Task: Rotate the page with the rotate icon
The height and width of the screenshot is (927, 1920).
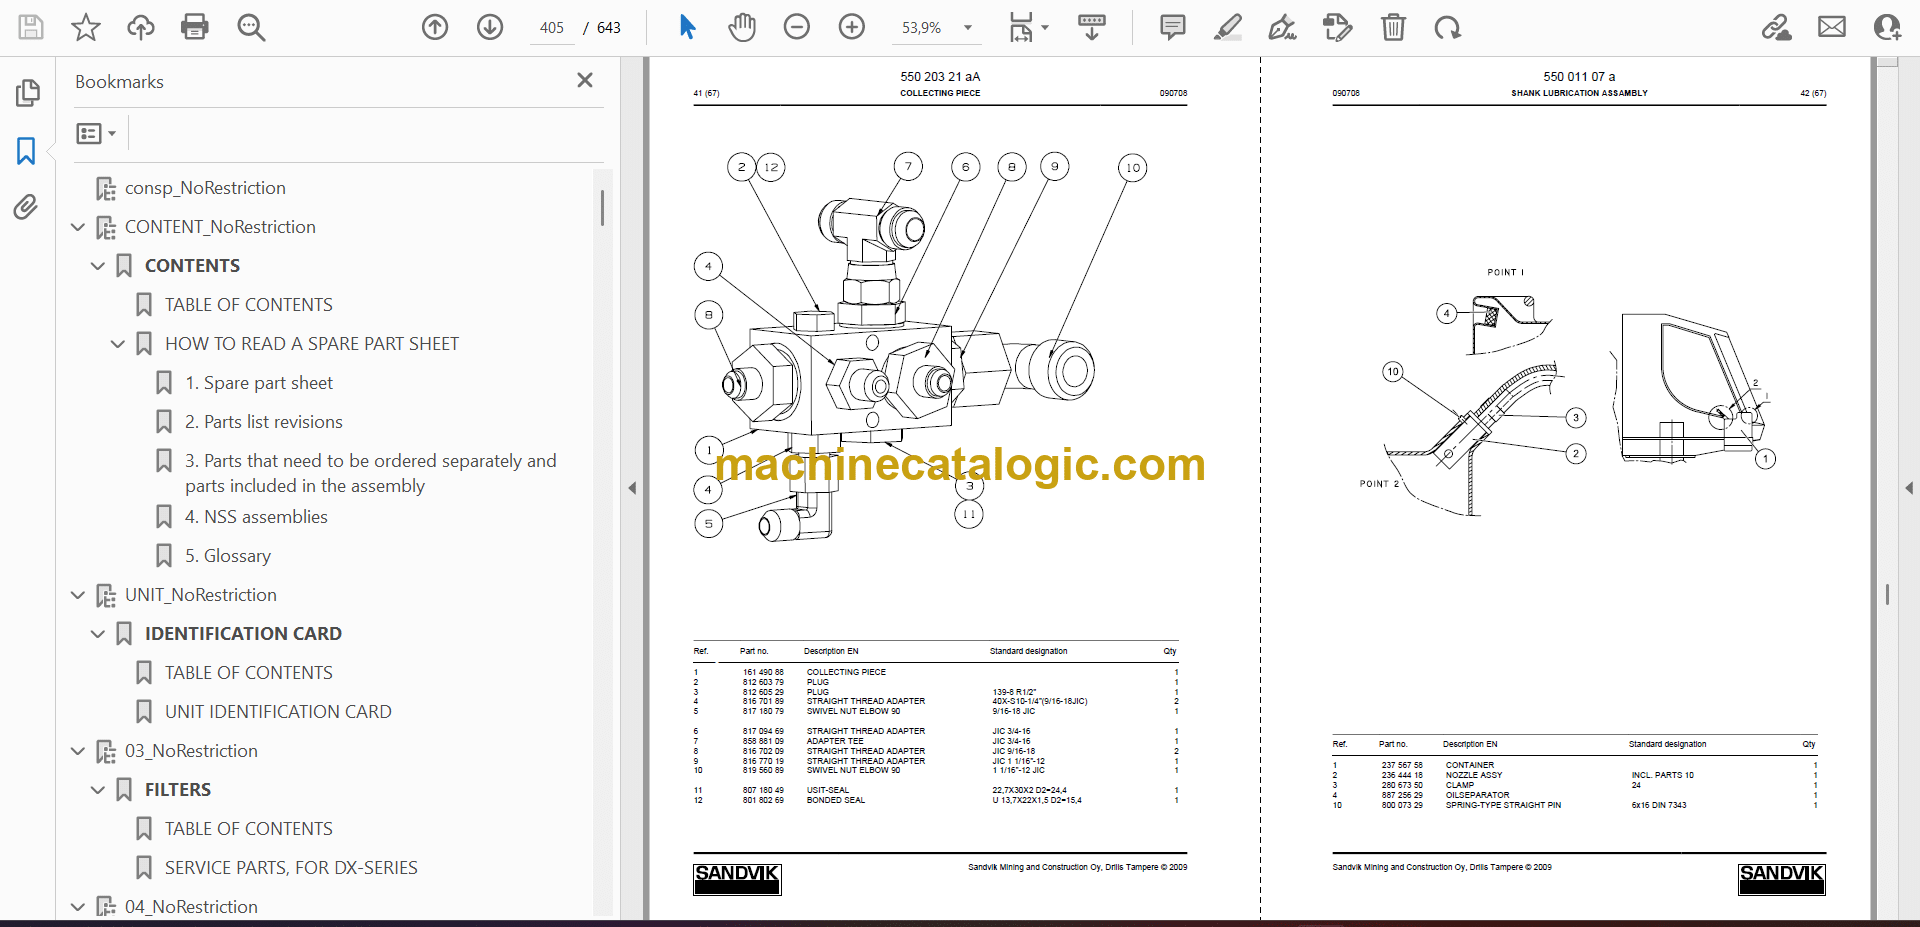Action: [x=1447, y=27]
